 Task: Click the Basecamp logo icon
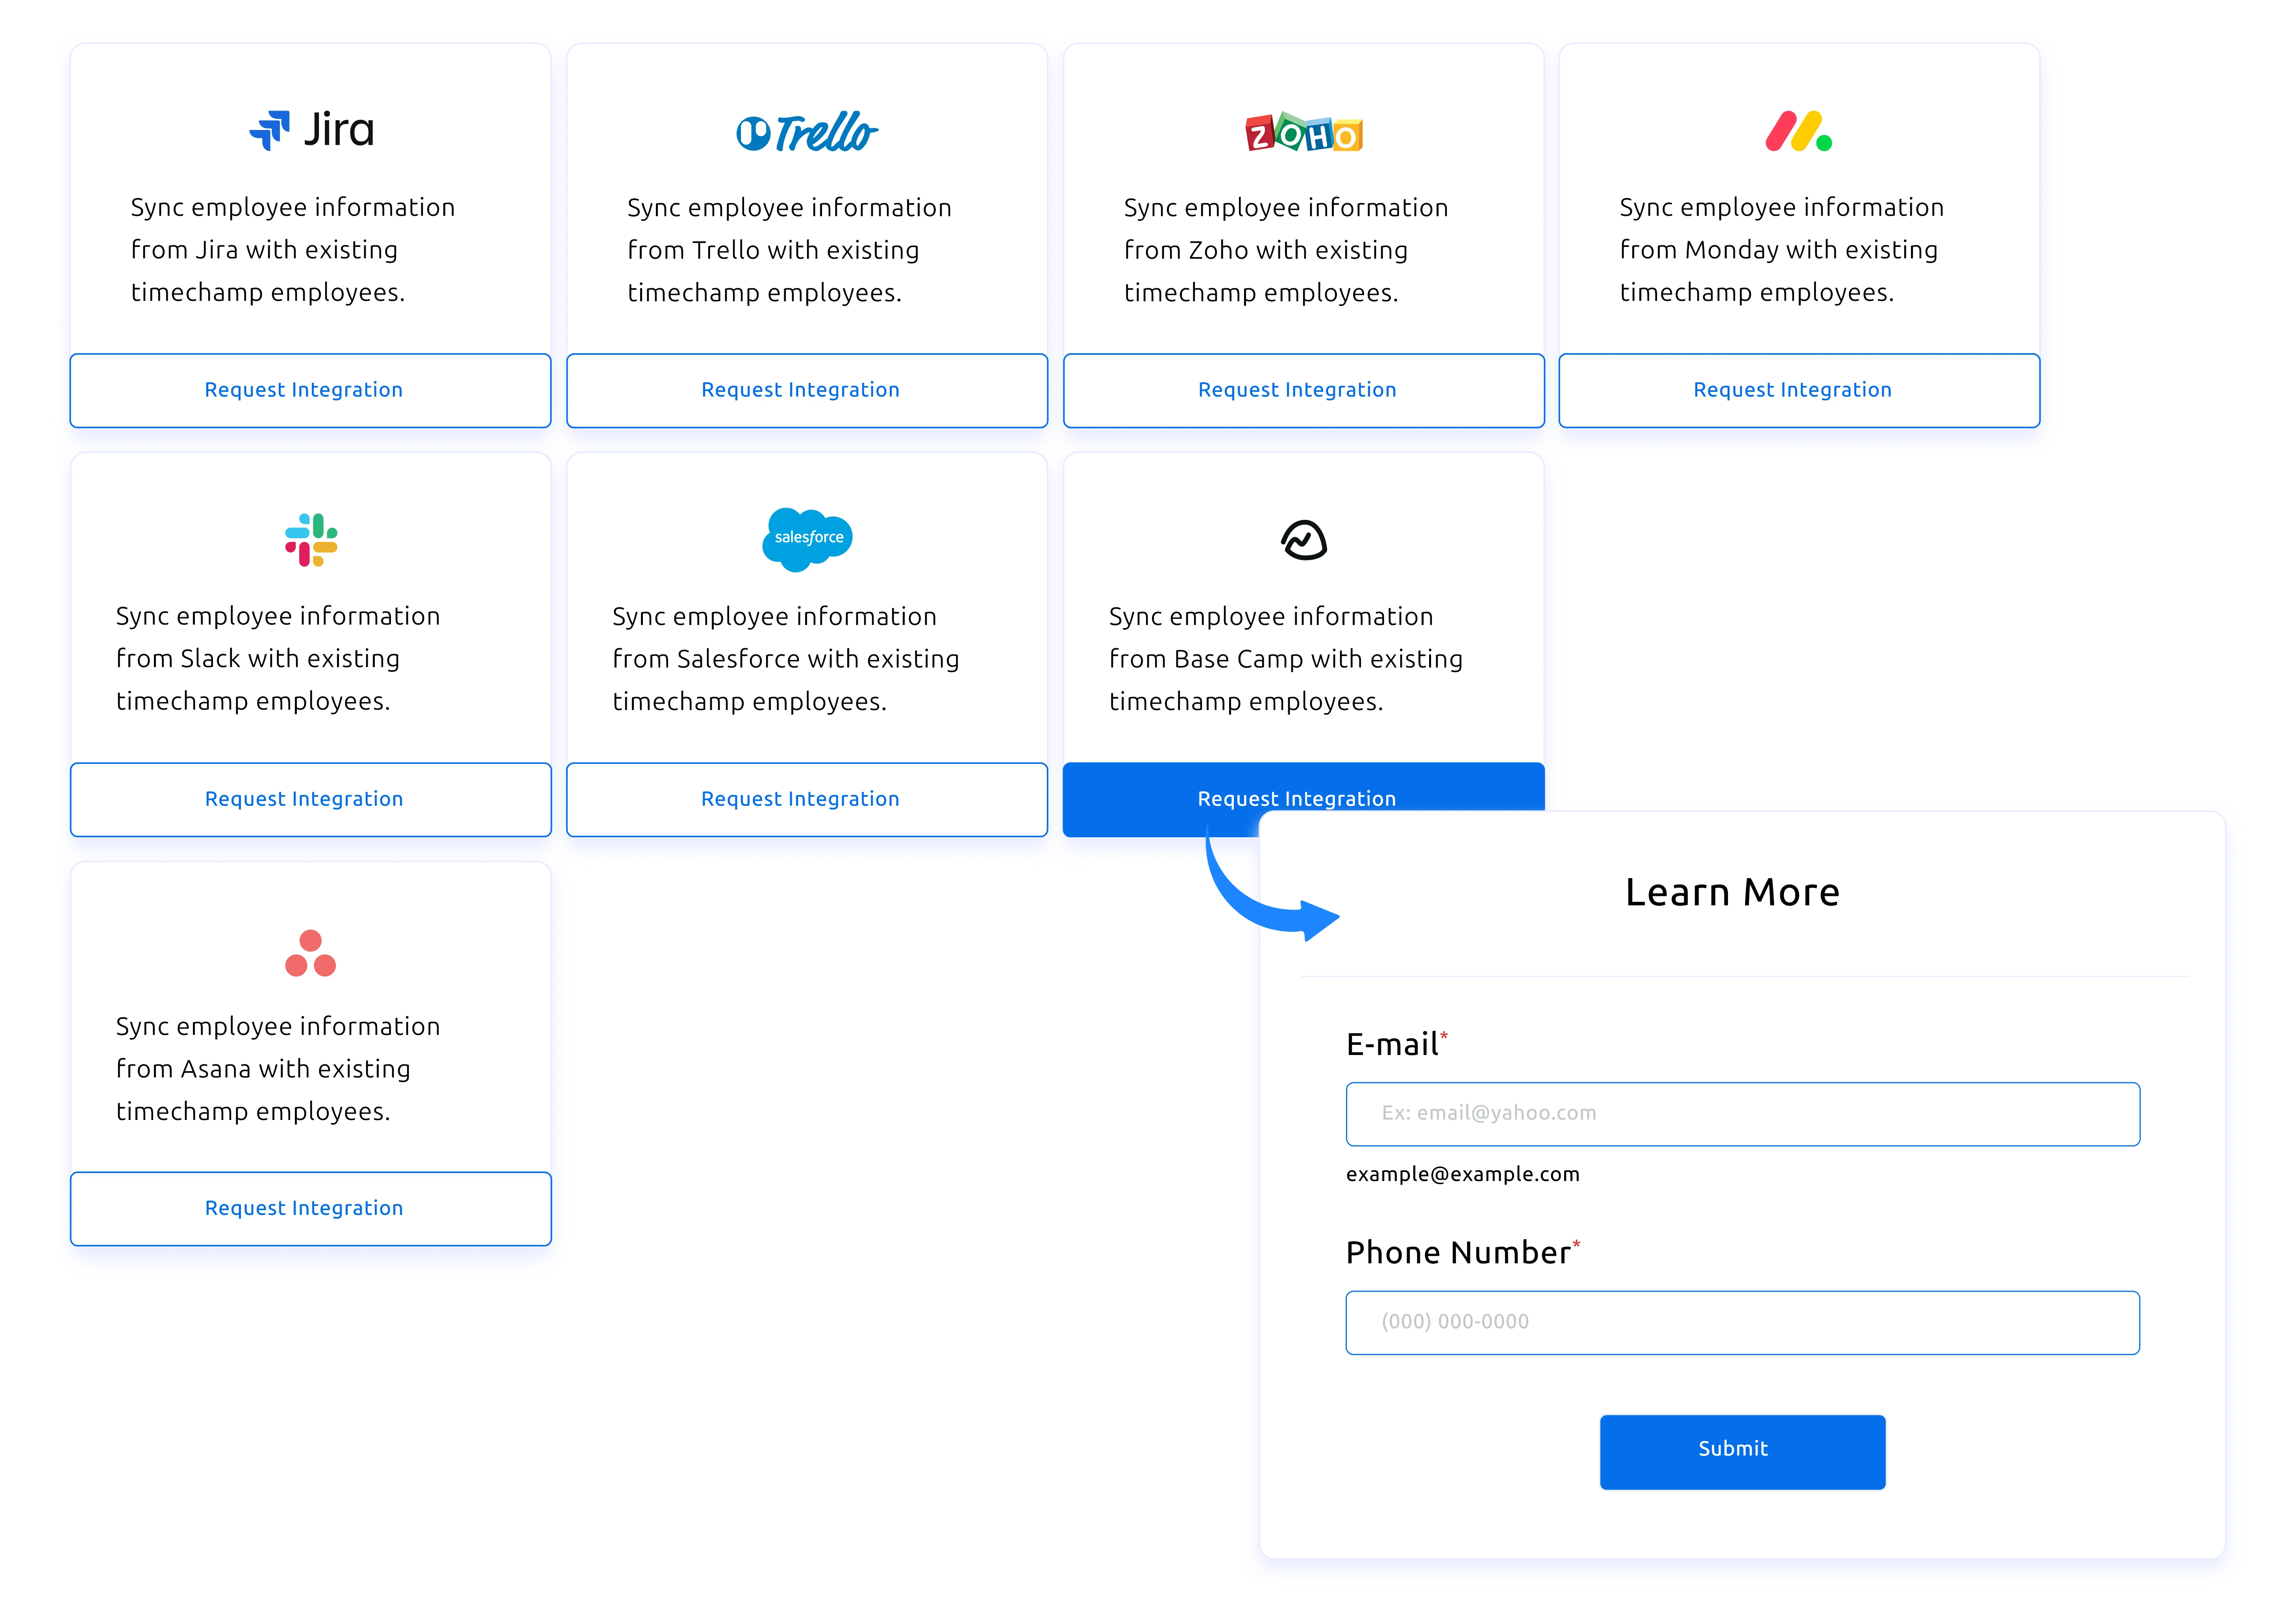pos(1303,540)
